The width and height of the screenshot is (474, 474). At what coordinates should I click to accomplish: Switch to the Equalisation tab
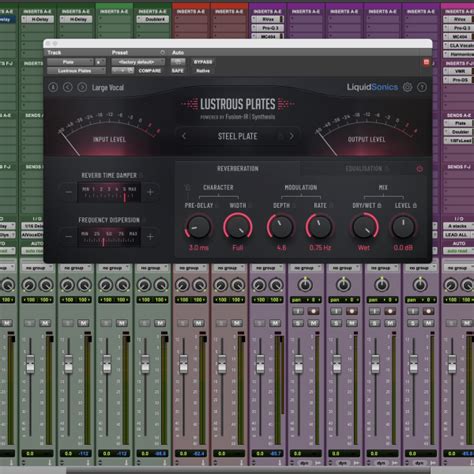pos(363,169)
